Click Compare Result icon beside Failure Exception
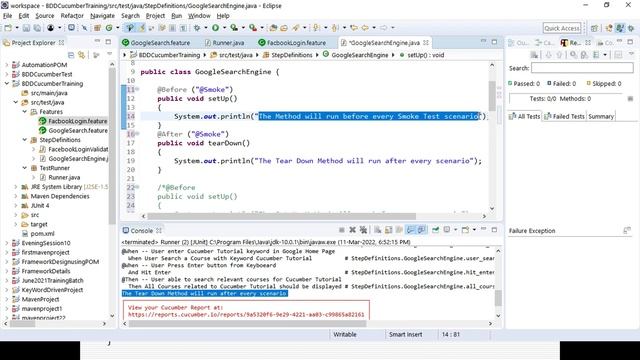This screenshot has height=360, width=640. pyautogui.click(x=627, y=231)
